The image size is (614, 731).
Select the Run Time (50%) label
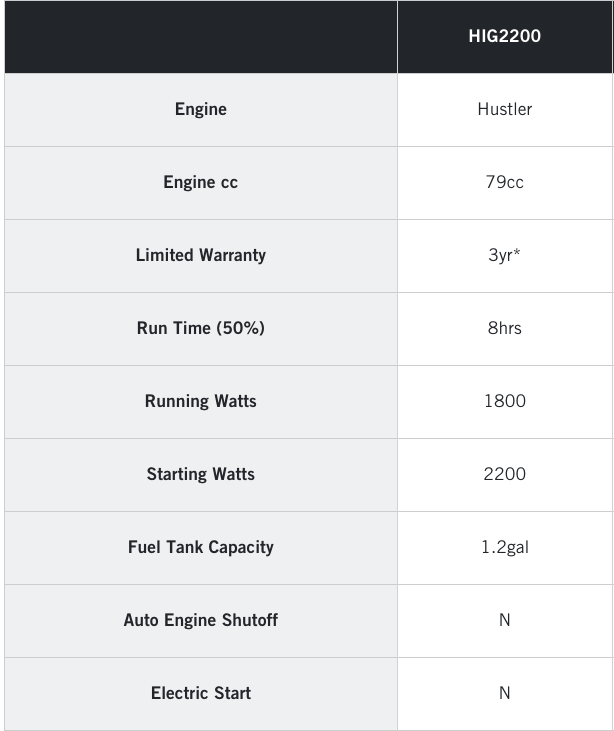point(201,328)
